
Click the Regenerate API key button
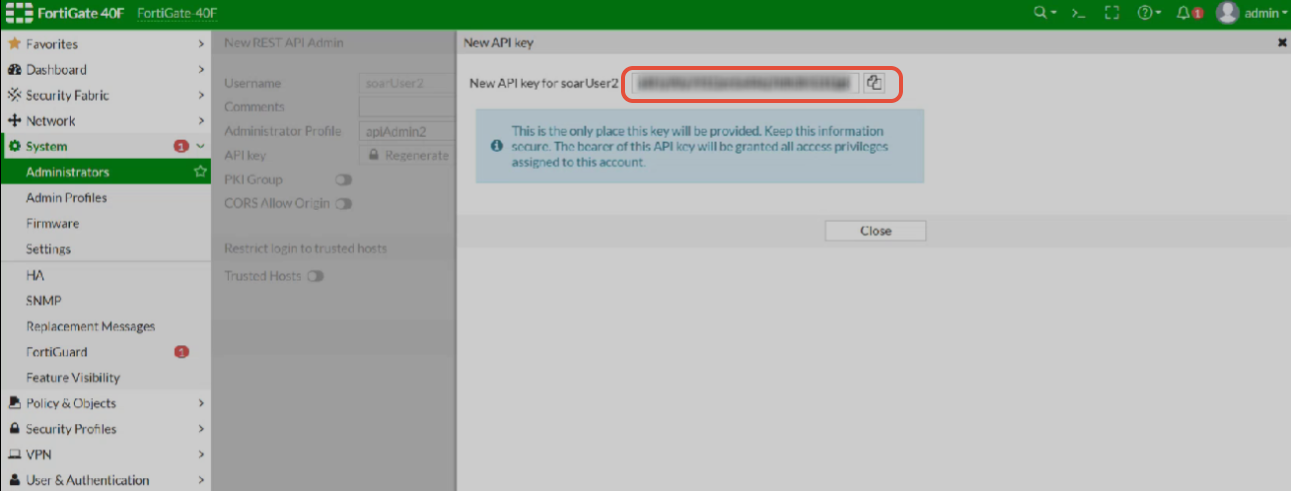pos(408,156)
